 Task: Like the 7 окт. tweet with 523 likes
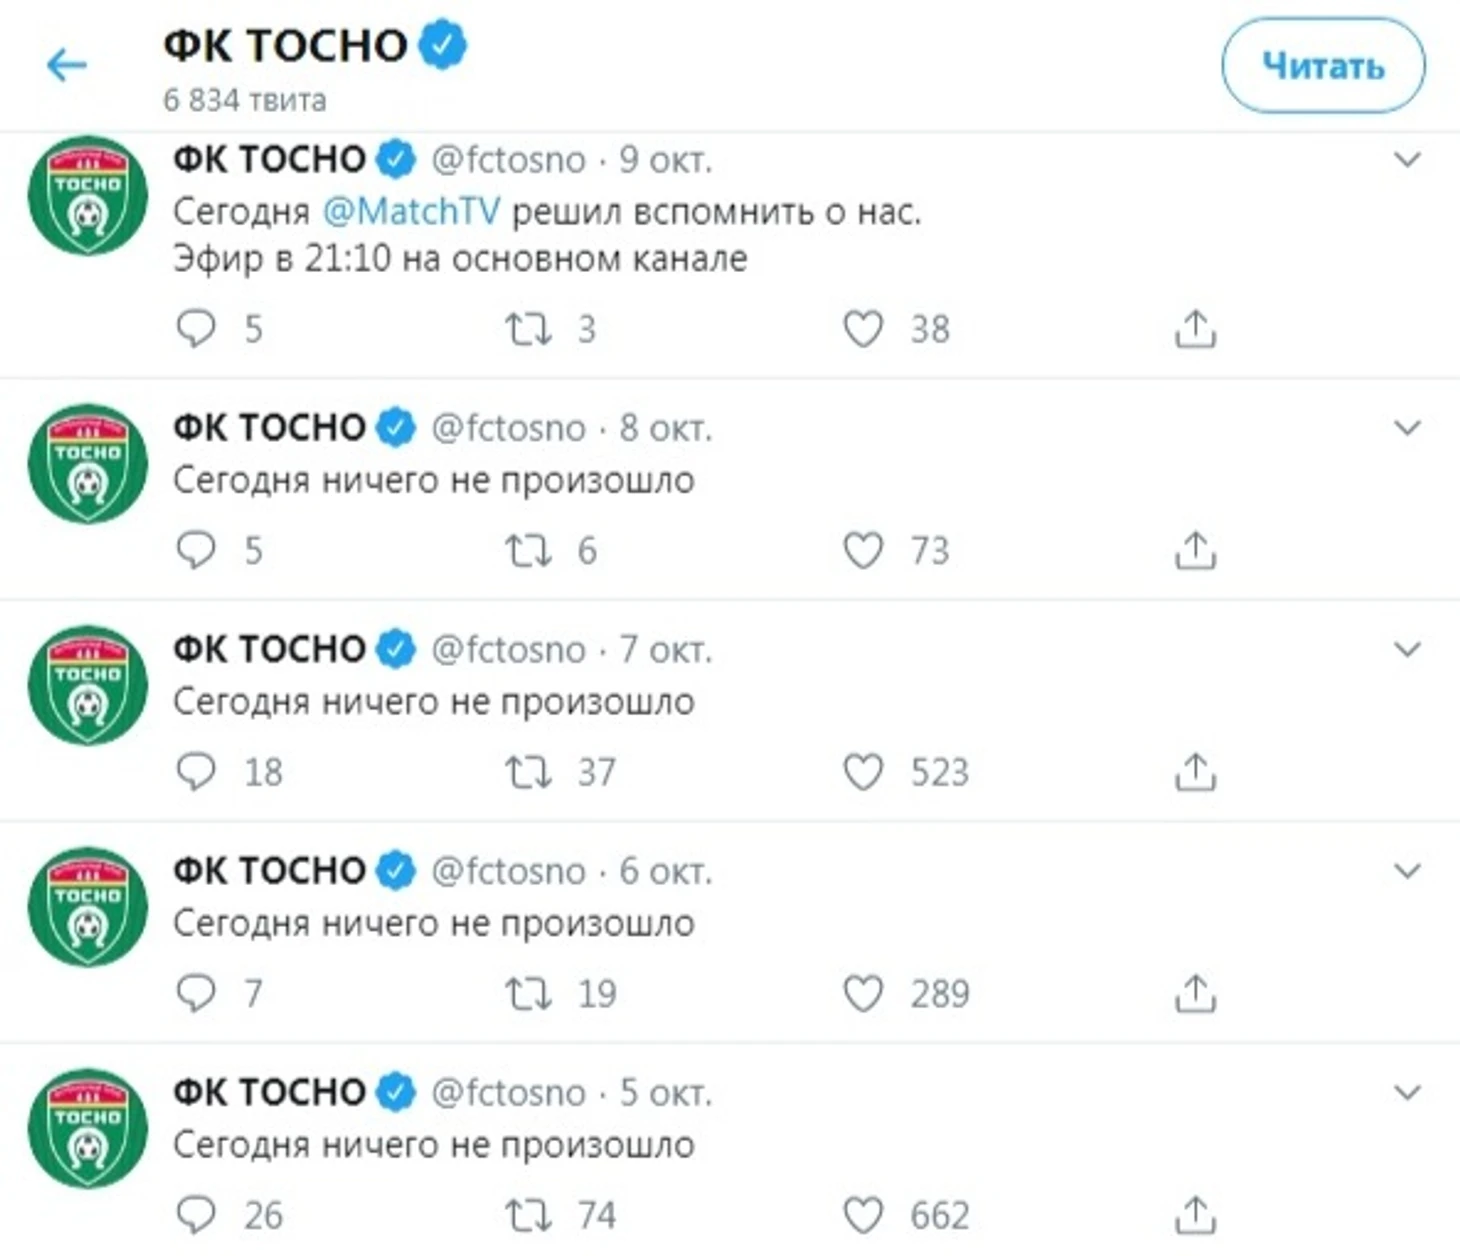863,772
